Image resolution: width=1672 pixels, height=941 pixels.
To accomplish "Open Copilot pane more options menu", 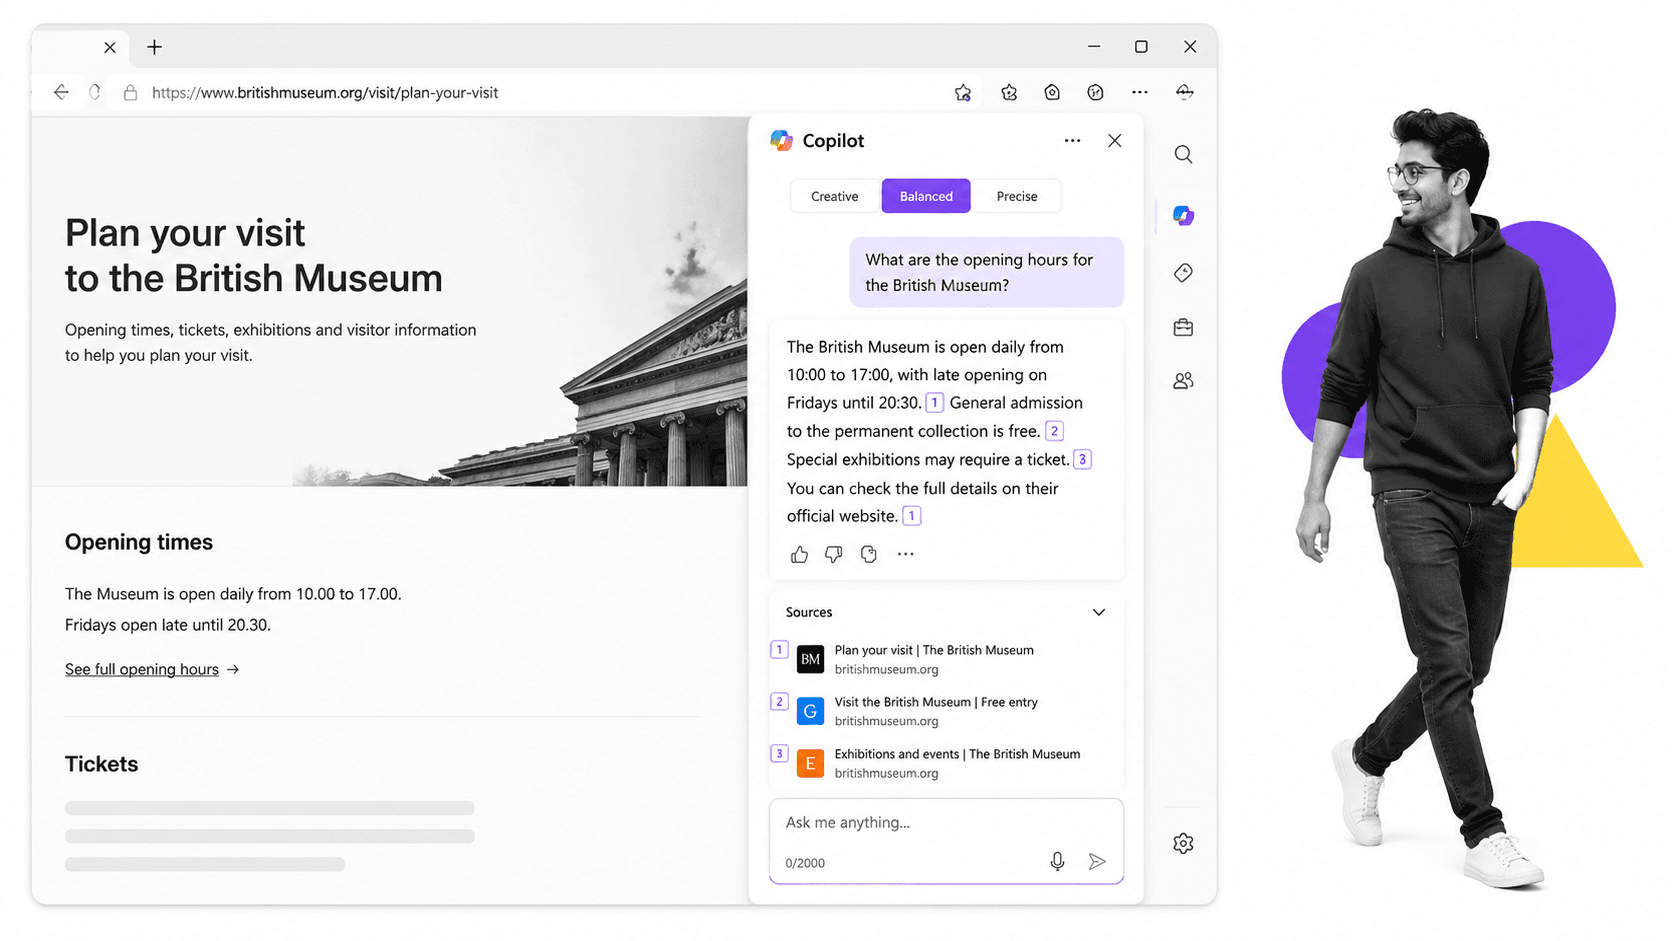I will point(1072,141).
